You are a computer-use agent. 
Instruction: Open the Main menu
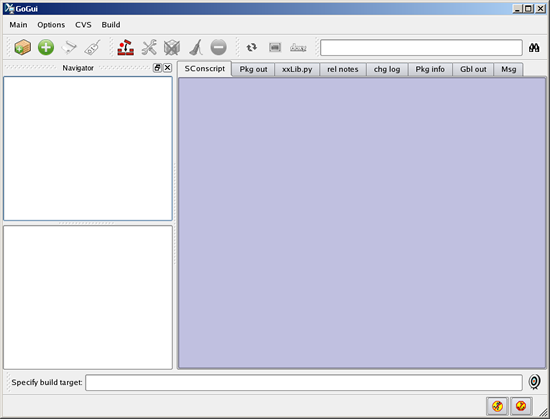18,25
